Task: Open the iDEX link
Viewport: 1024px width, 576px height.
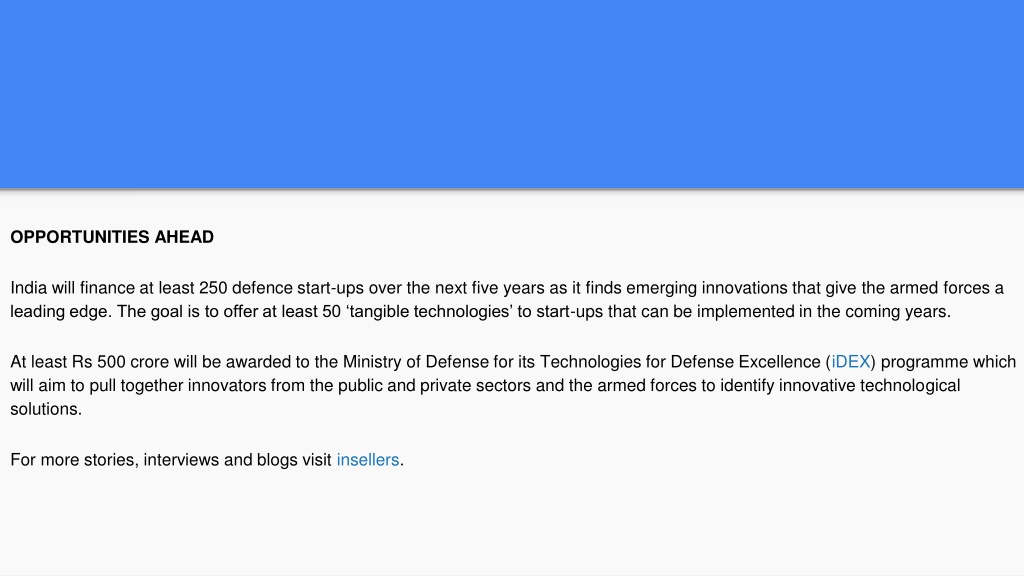Action: [850, 362]
